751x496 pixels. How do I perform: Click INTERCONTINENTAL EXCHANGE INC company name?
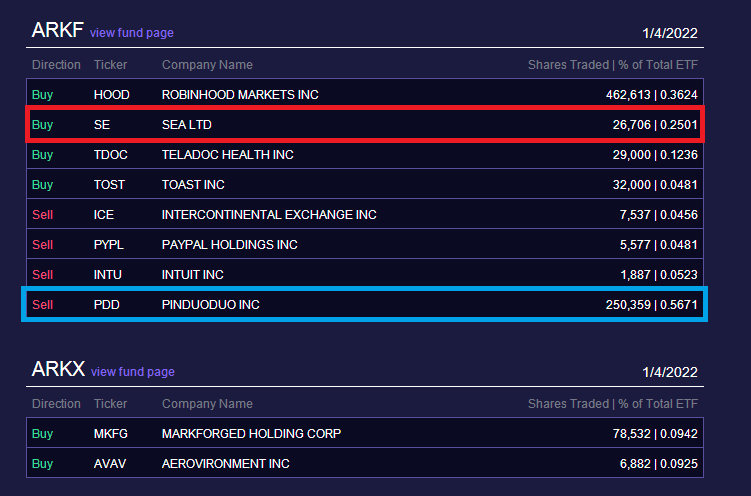tap(269, 215)
